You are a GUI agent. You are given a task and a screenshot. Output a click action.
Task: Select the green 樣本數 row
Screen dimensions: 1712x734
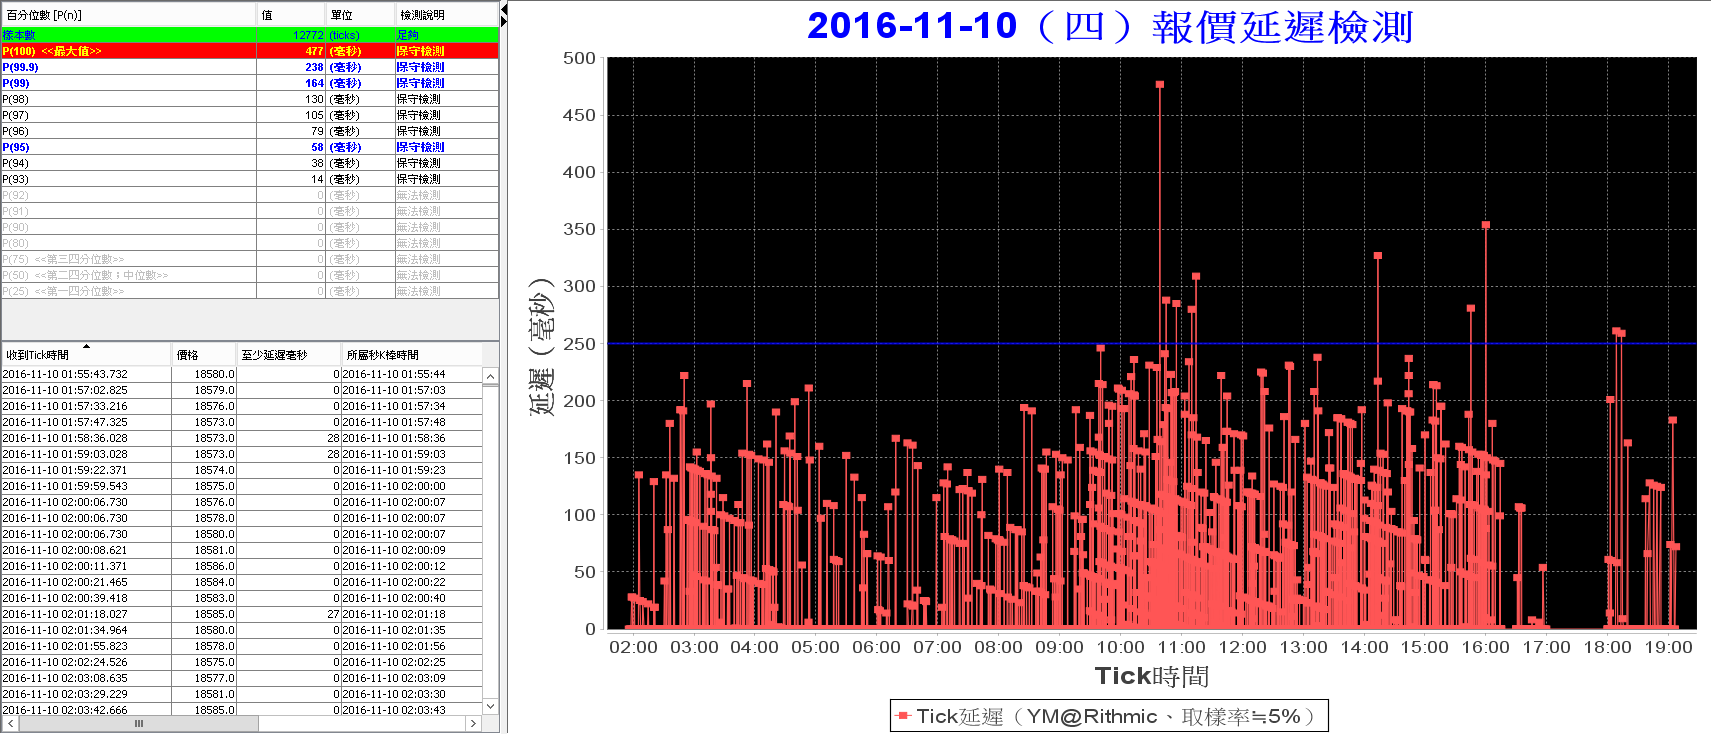[250, 35]
